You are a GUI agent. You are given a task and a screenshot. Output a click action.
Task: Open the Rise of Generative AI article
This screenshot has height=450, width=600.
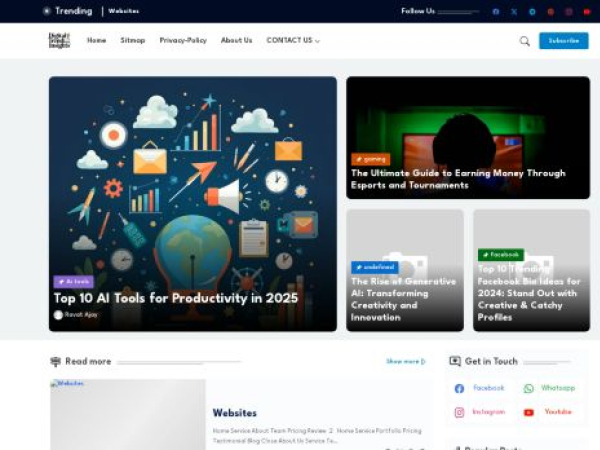402,299
